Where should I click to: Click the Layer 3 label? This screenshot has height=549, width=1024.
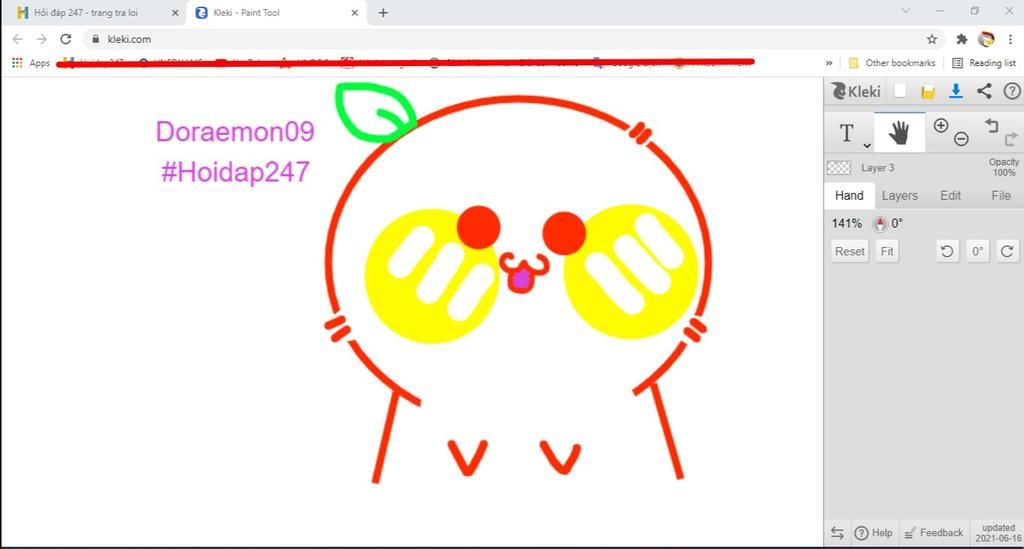(877, 168)
